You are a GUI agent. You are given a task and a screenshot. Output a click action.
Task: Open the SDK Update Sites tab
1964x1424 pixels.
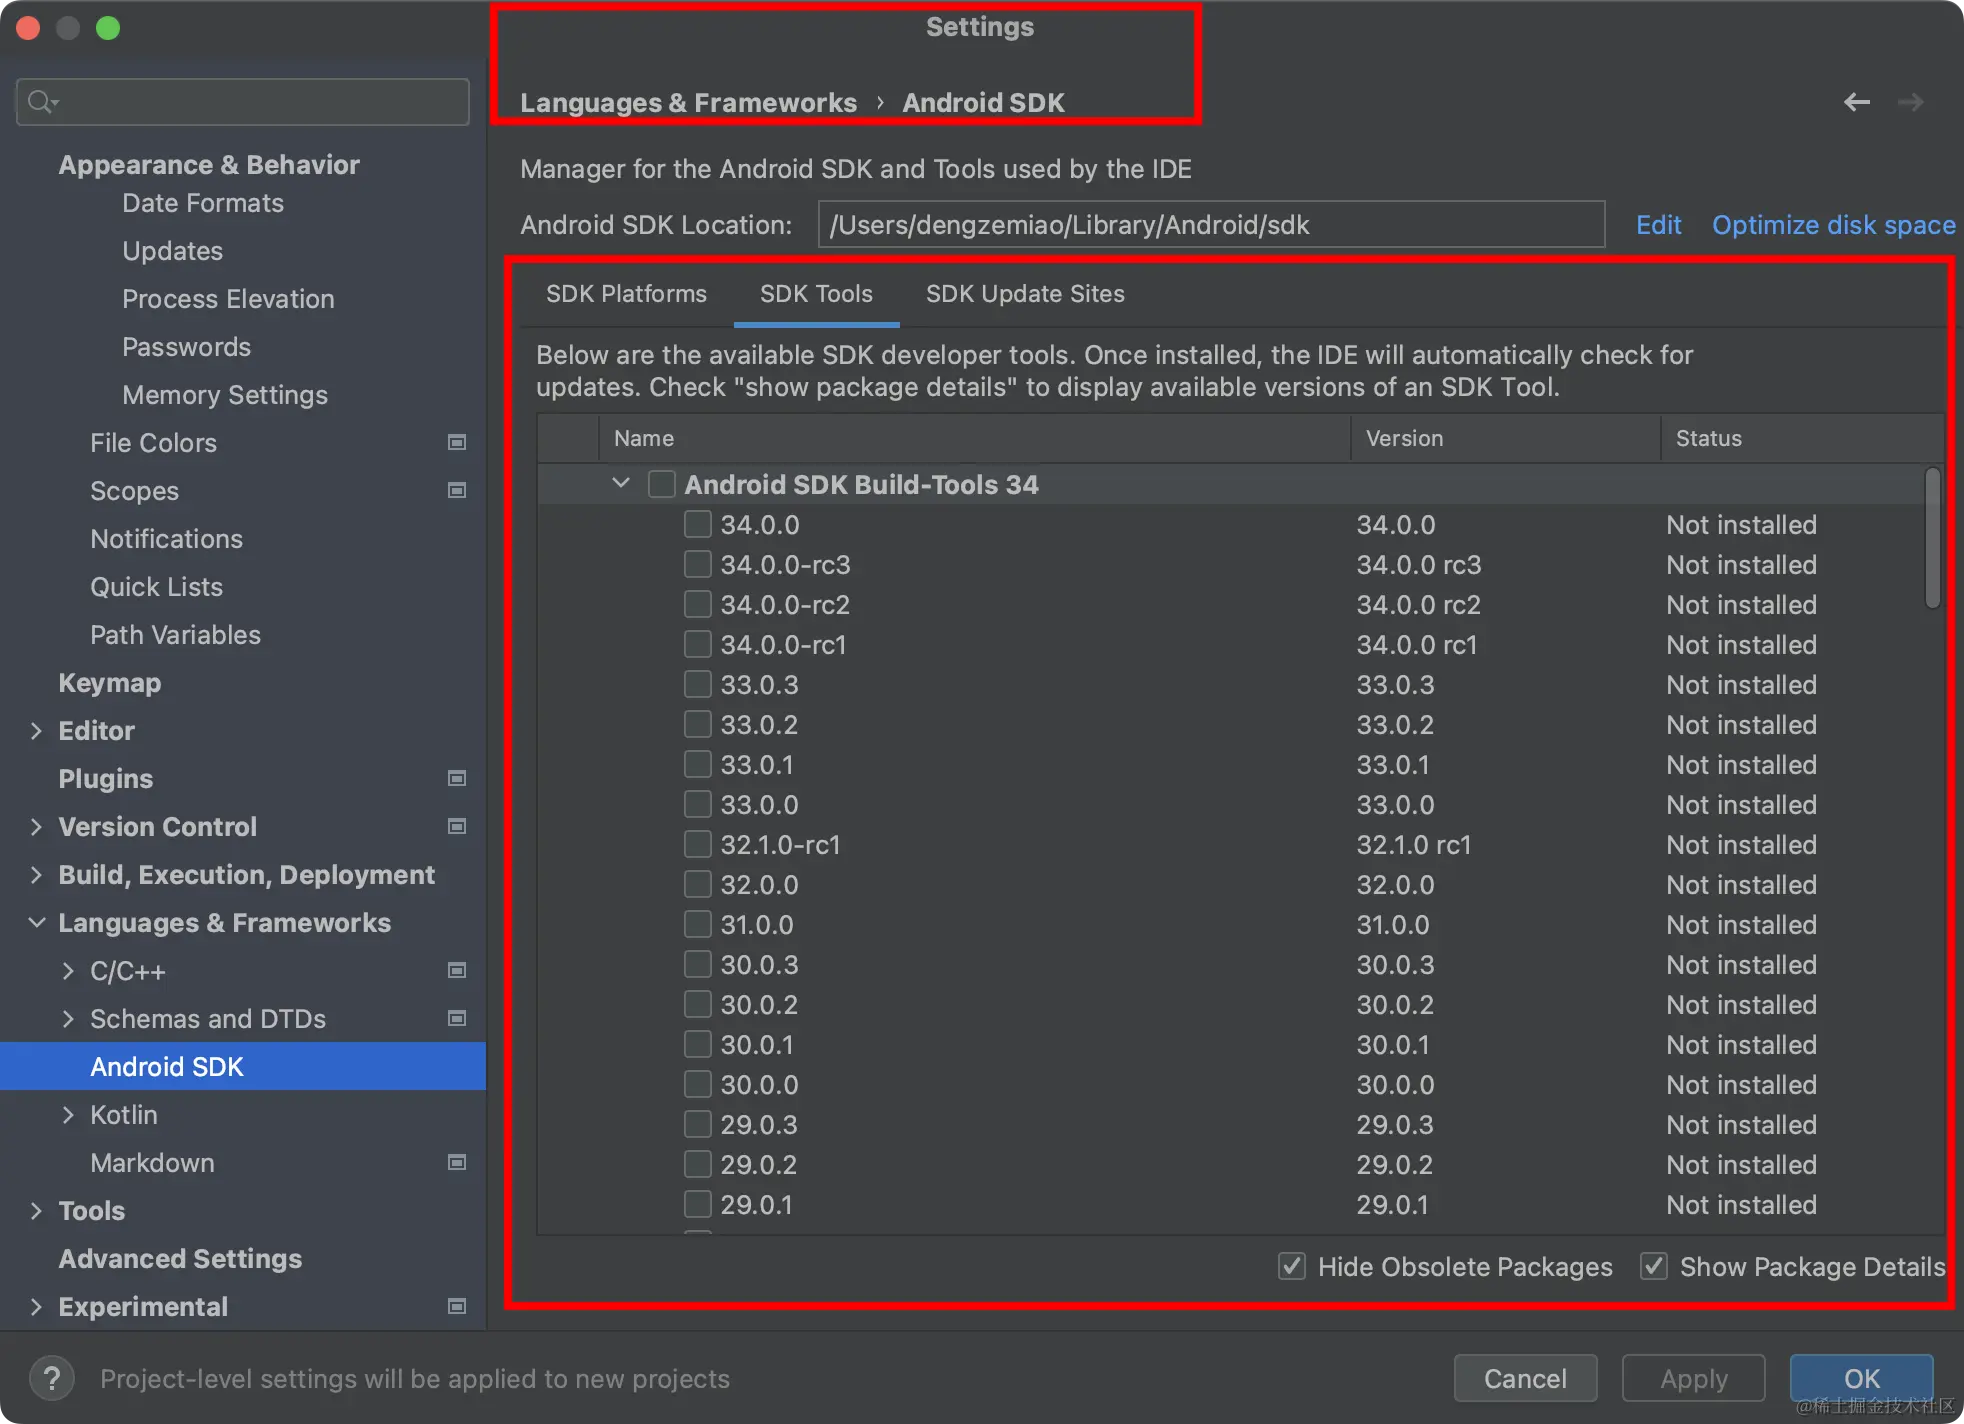(1025, 294)
